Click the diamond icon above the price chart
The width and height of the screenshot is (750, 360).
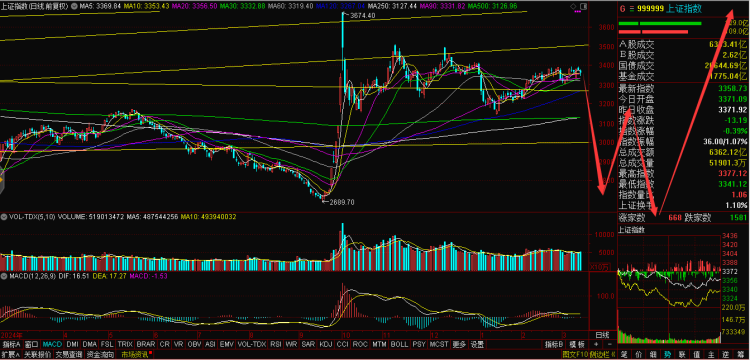[574, 6]
